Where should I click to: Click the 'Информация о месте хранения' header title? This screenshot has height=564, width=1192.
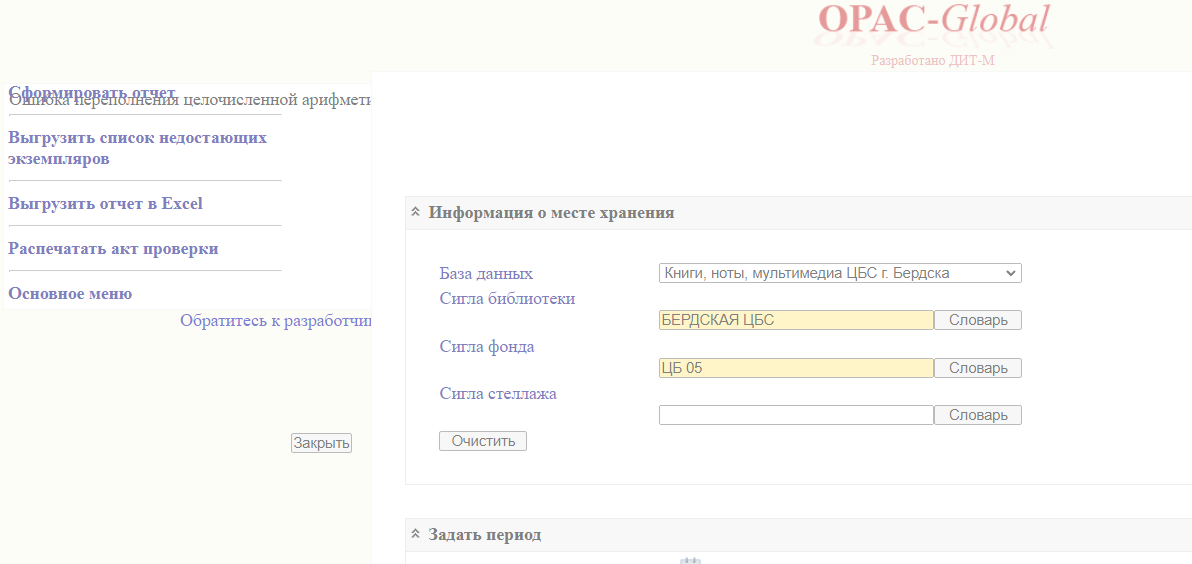(x=551, y=212)
